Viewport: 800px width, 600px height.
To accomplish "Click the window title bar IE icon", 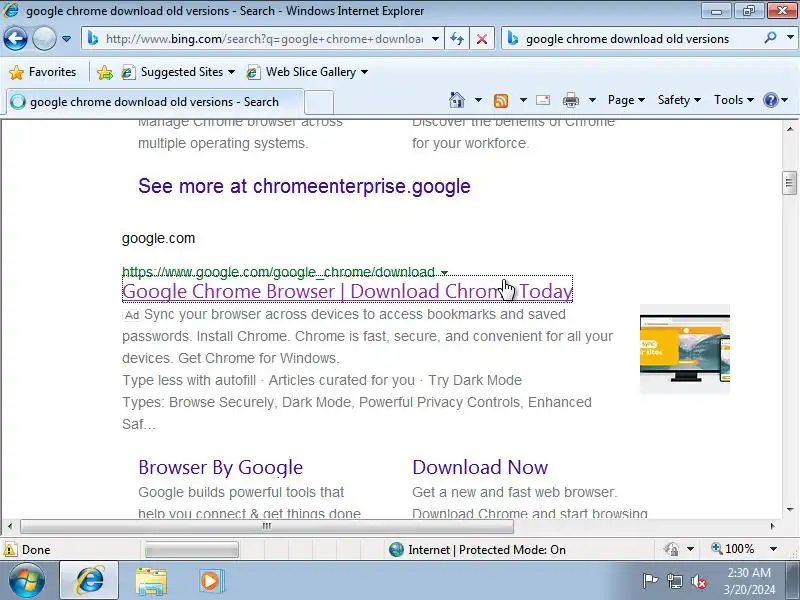I will pyautogui.click(x=10, y=10).
